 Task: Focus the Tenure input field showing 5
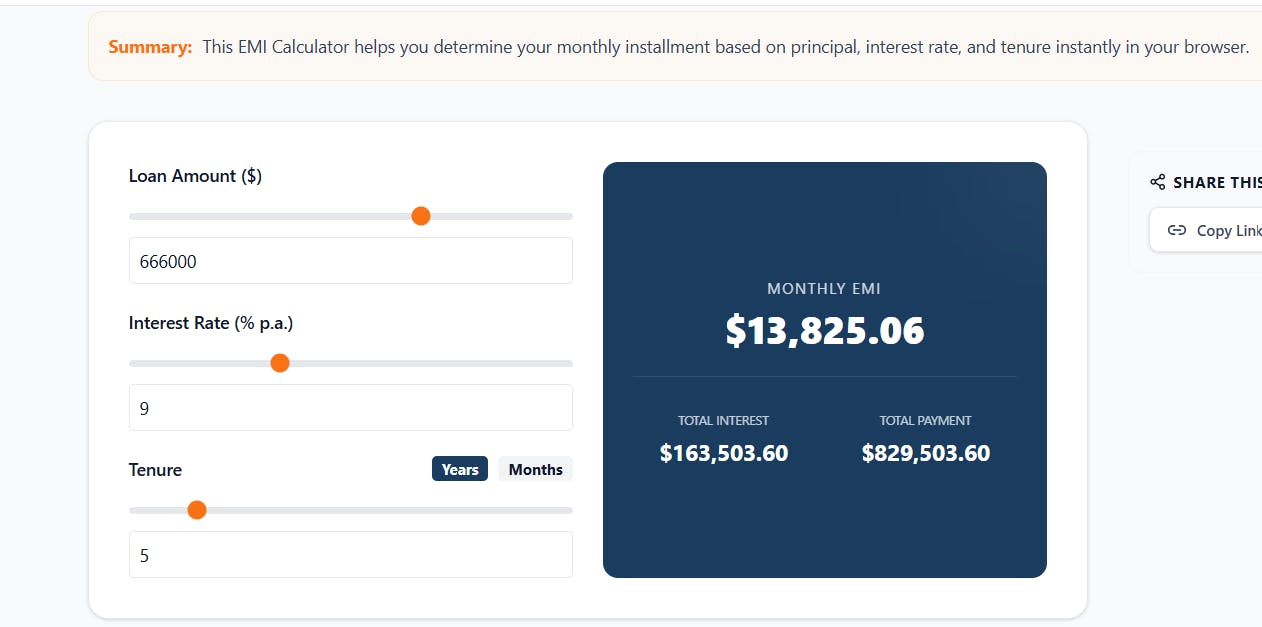351,555
